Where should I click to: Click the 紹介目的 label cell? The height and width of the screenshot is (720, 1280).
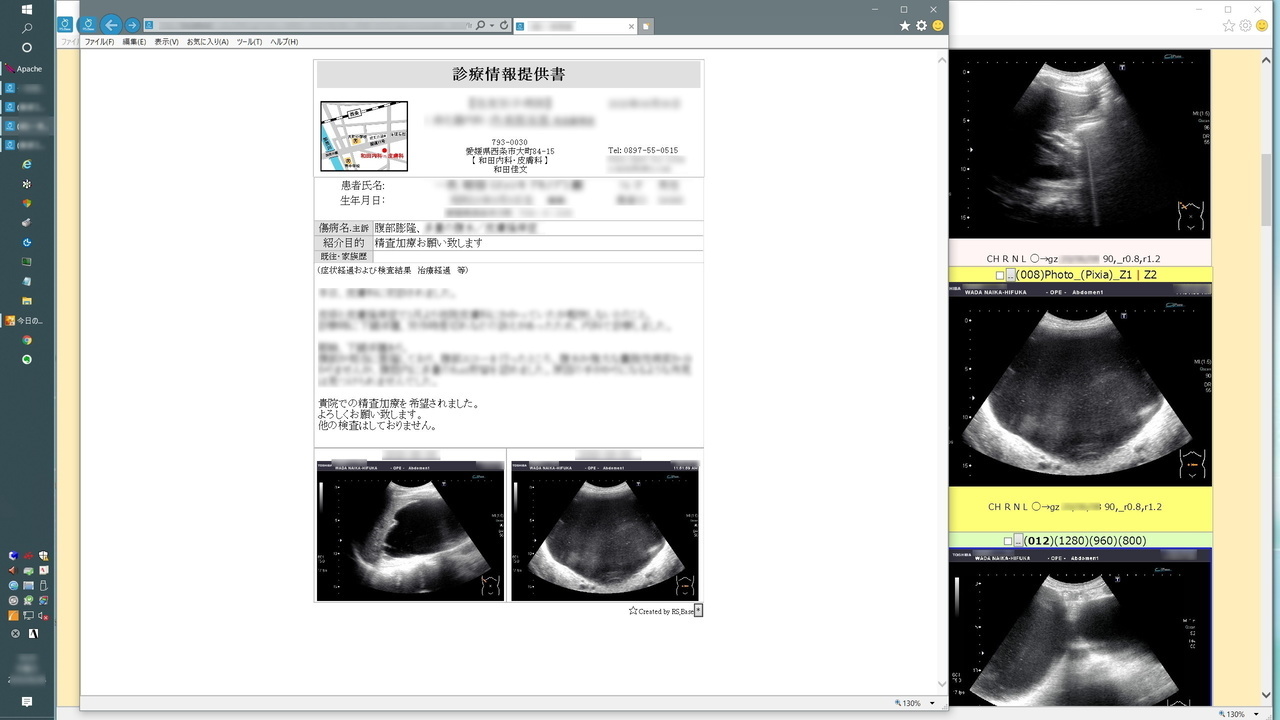point(344,243)
